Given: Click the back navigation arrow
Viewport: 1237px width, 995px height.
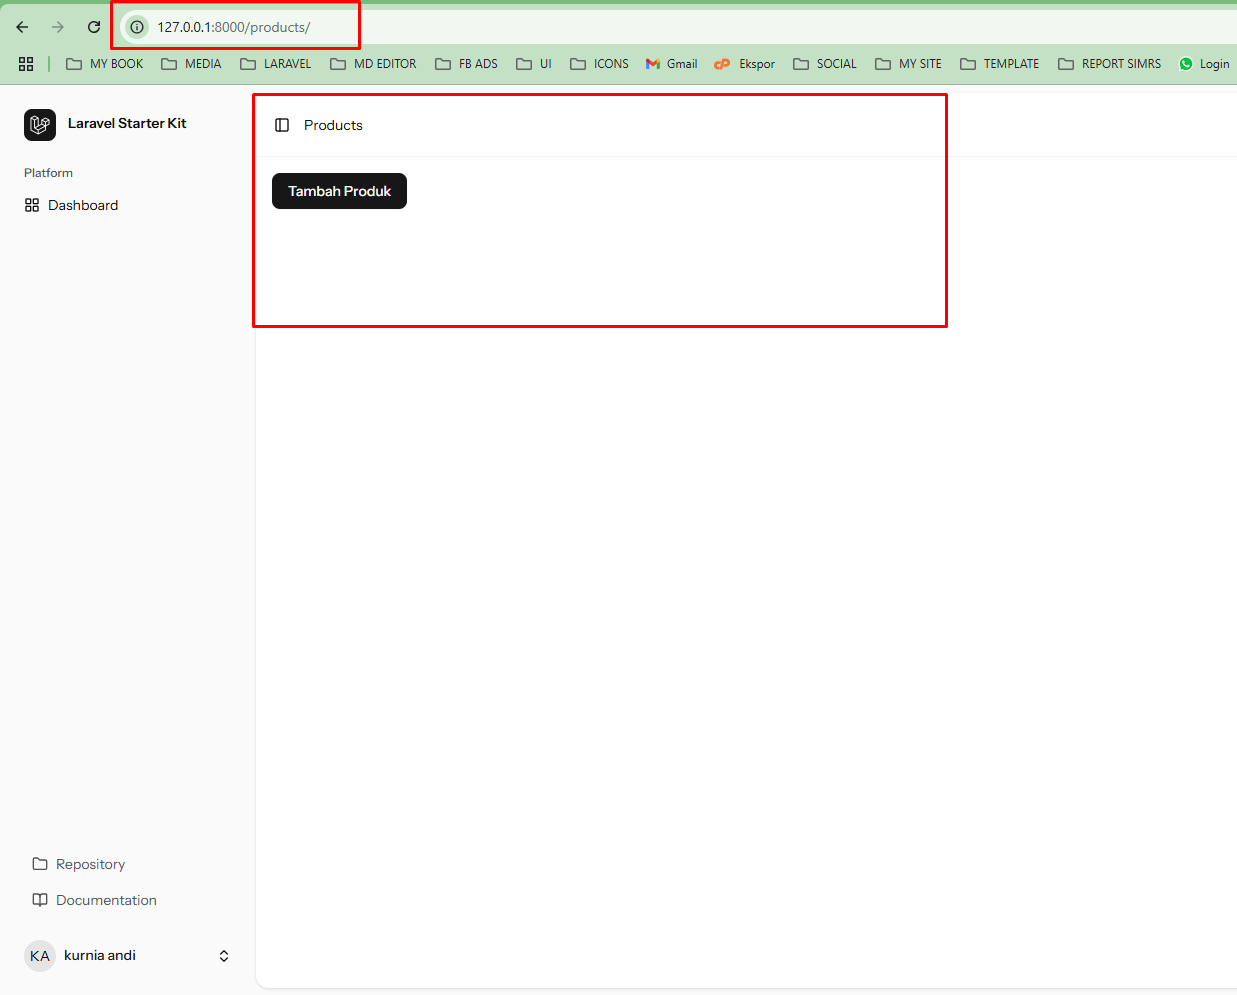Looking at the screenshot, I should pyautogui.click(x=22, y=27).
